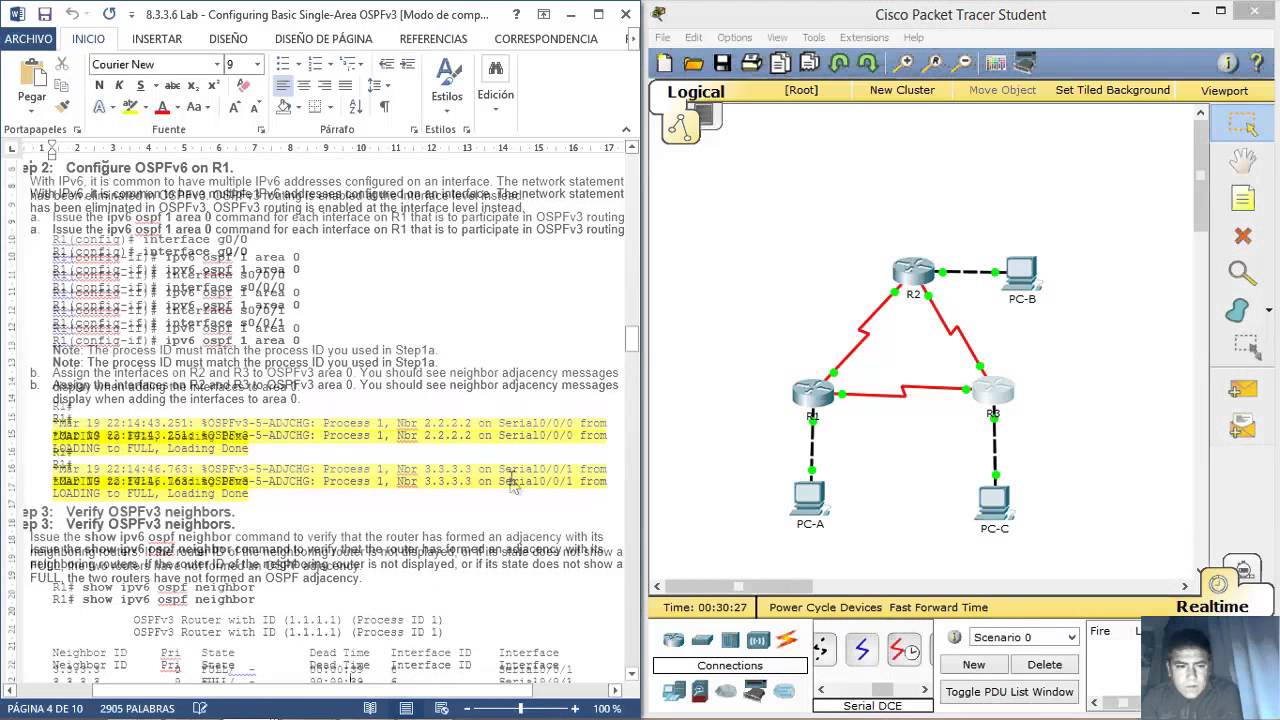
Task: Expand the Estilos styles gallery
Action: (x=447, y=84)
